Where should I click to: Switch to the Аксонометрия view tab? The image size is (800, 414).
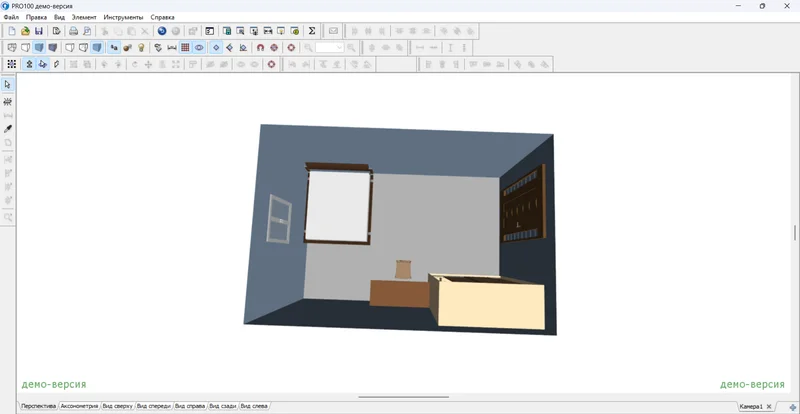(79, 407)
